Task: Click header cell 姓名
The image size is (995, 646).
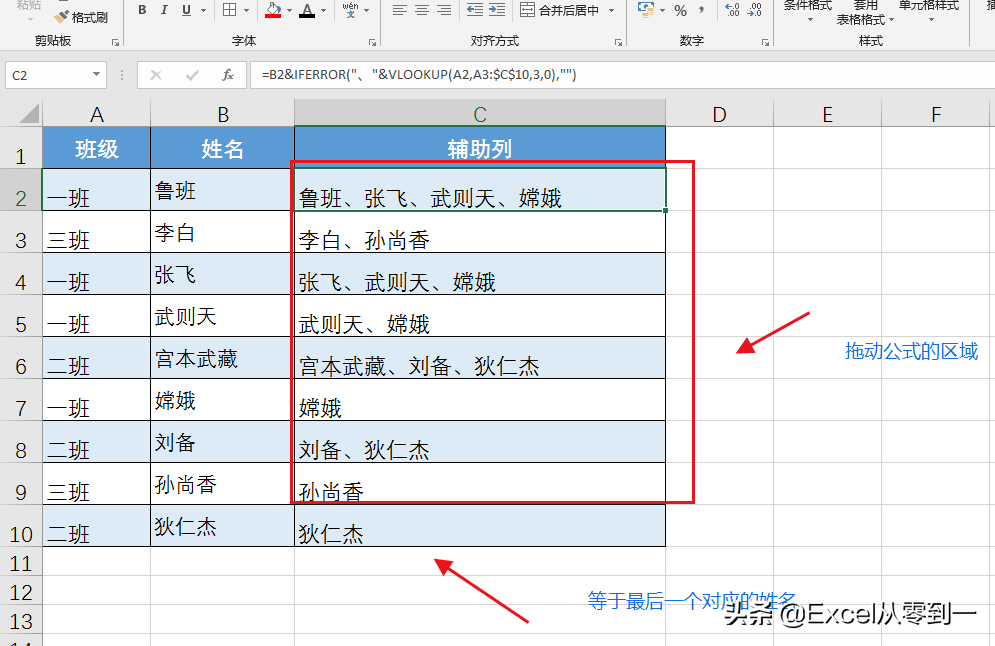Action: tap(223, 148)
